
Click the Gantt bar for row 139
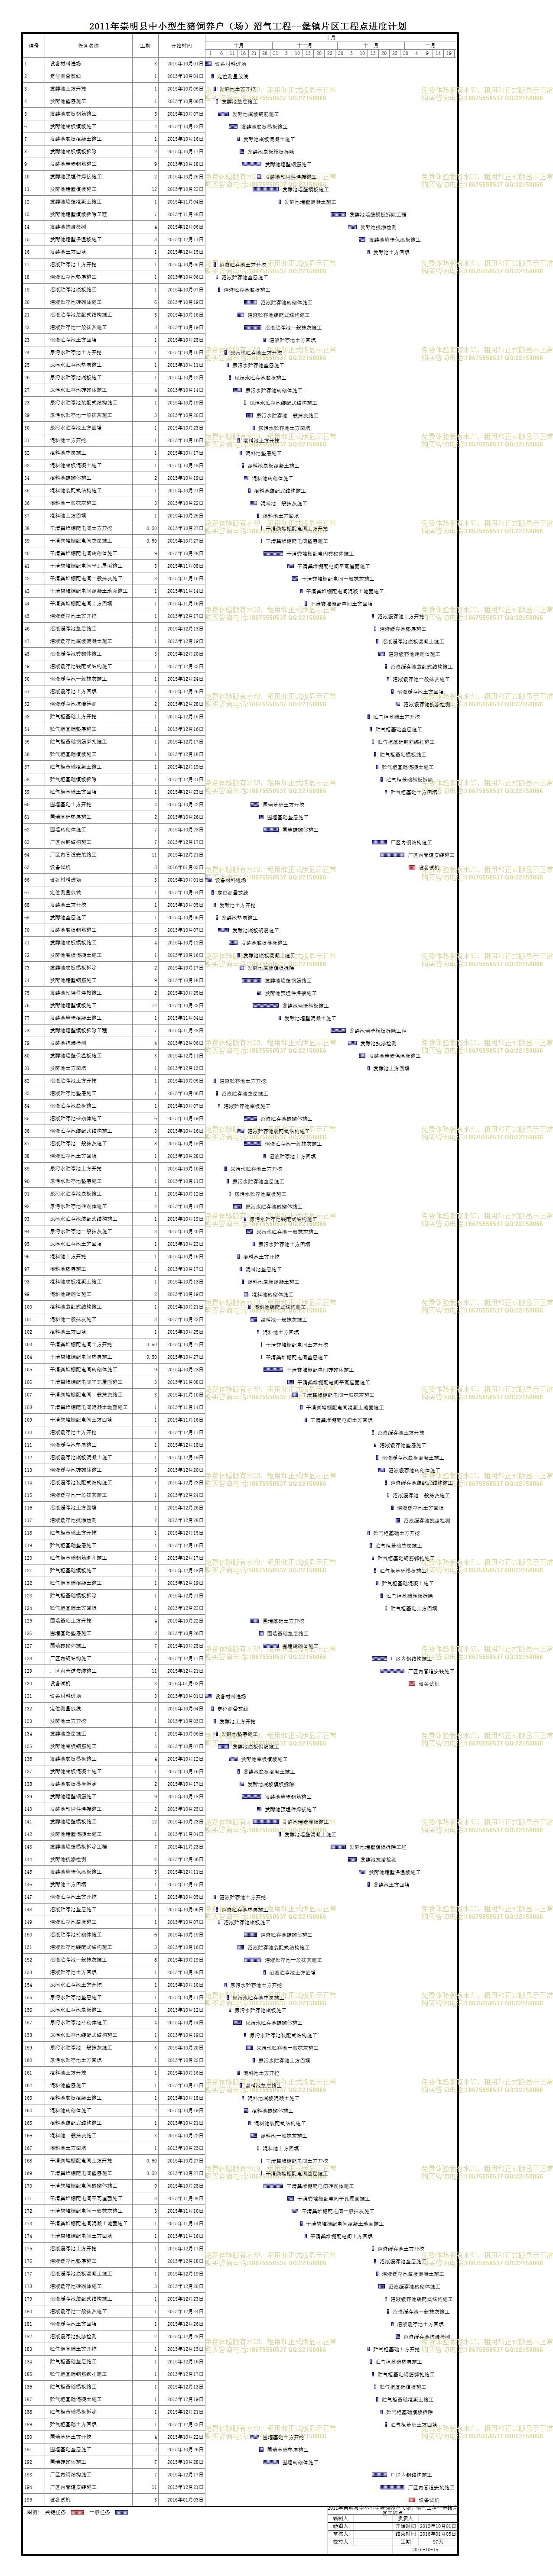click(251, 1796)
